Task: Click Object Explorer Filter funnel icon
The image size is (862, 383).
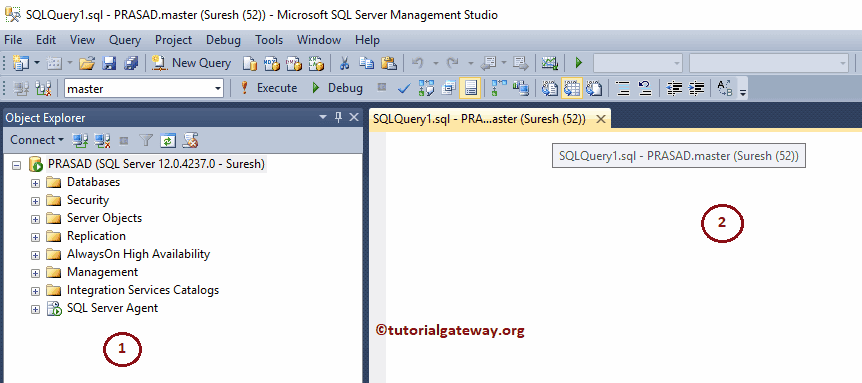Action: click(x=146, y=140)
